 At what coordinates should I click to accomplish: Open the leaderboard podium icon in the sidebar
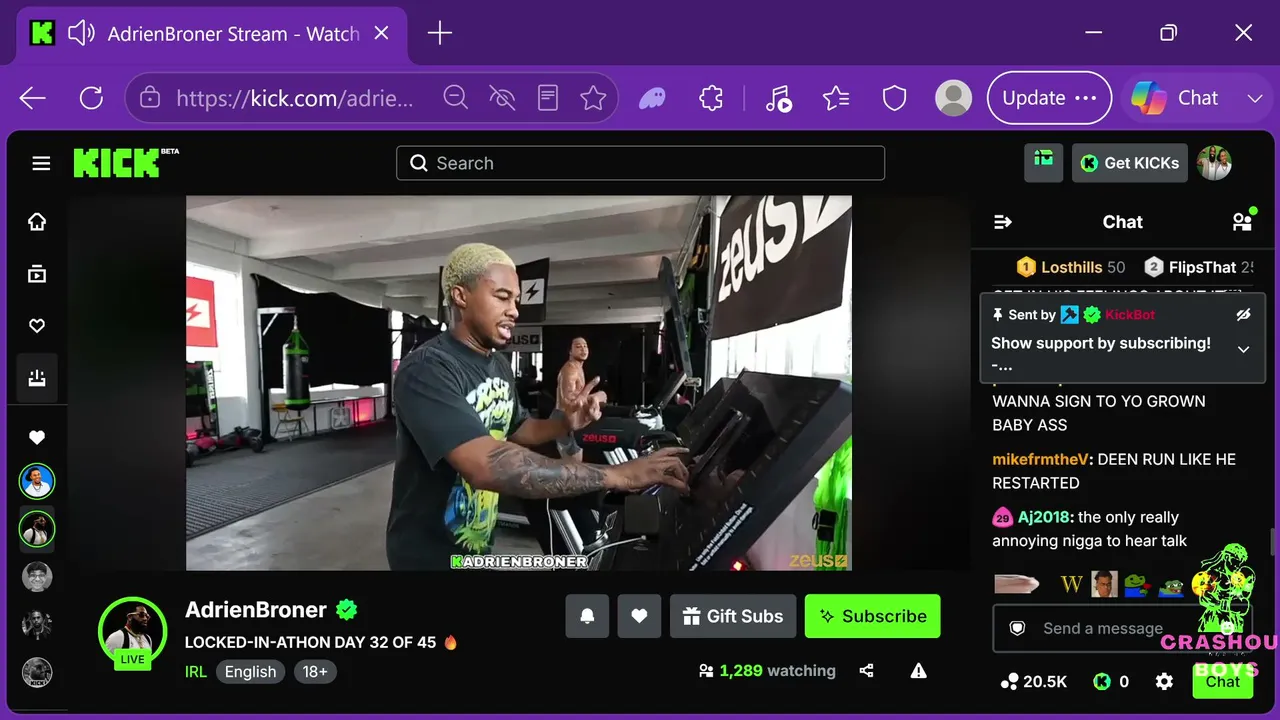pyautogui.click(x=37, y=378)
